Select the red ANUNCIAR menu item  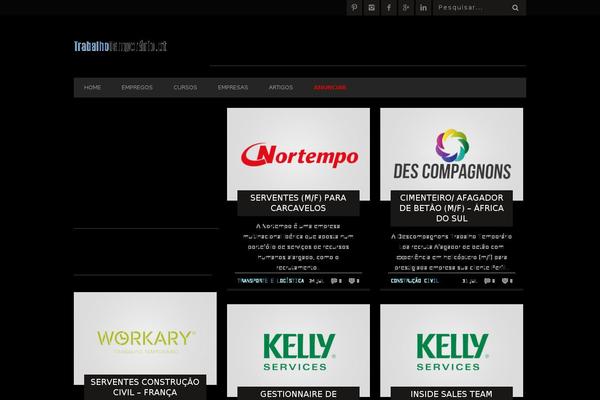point(330,88)
